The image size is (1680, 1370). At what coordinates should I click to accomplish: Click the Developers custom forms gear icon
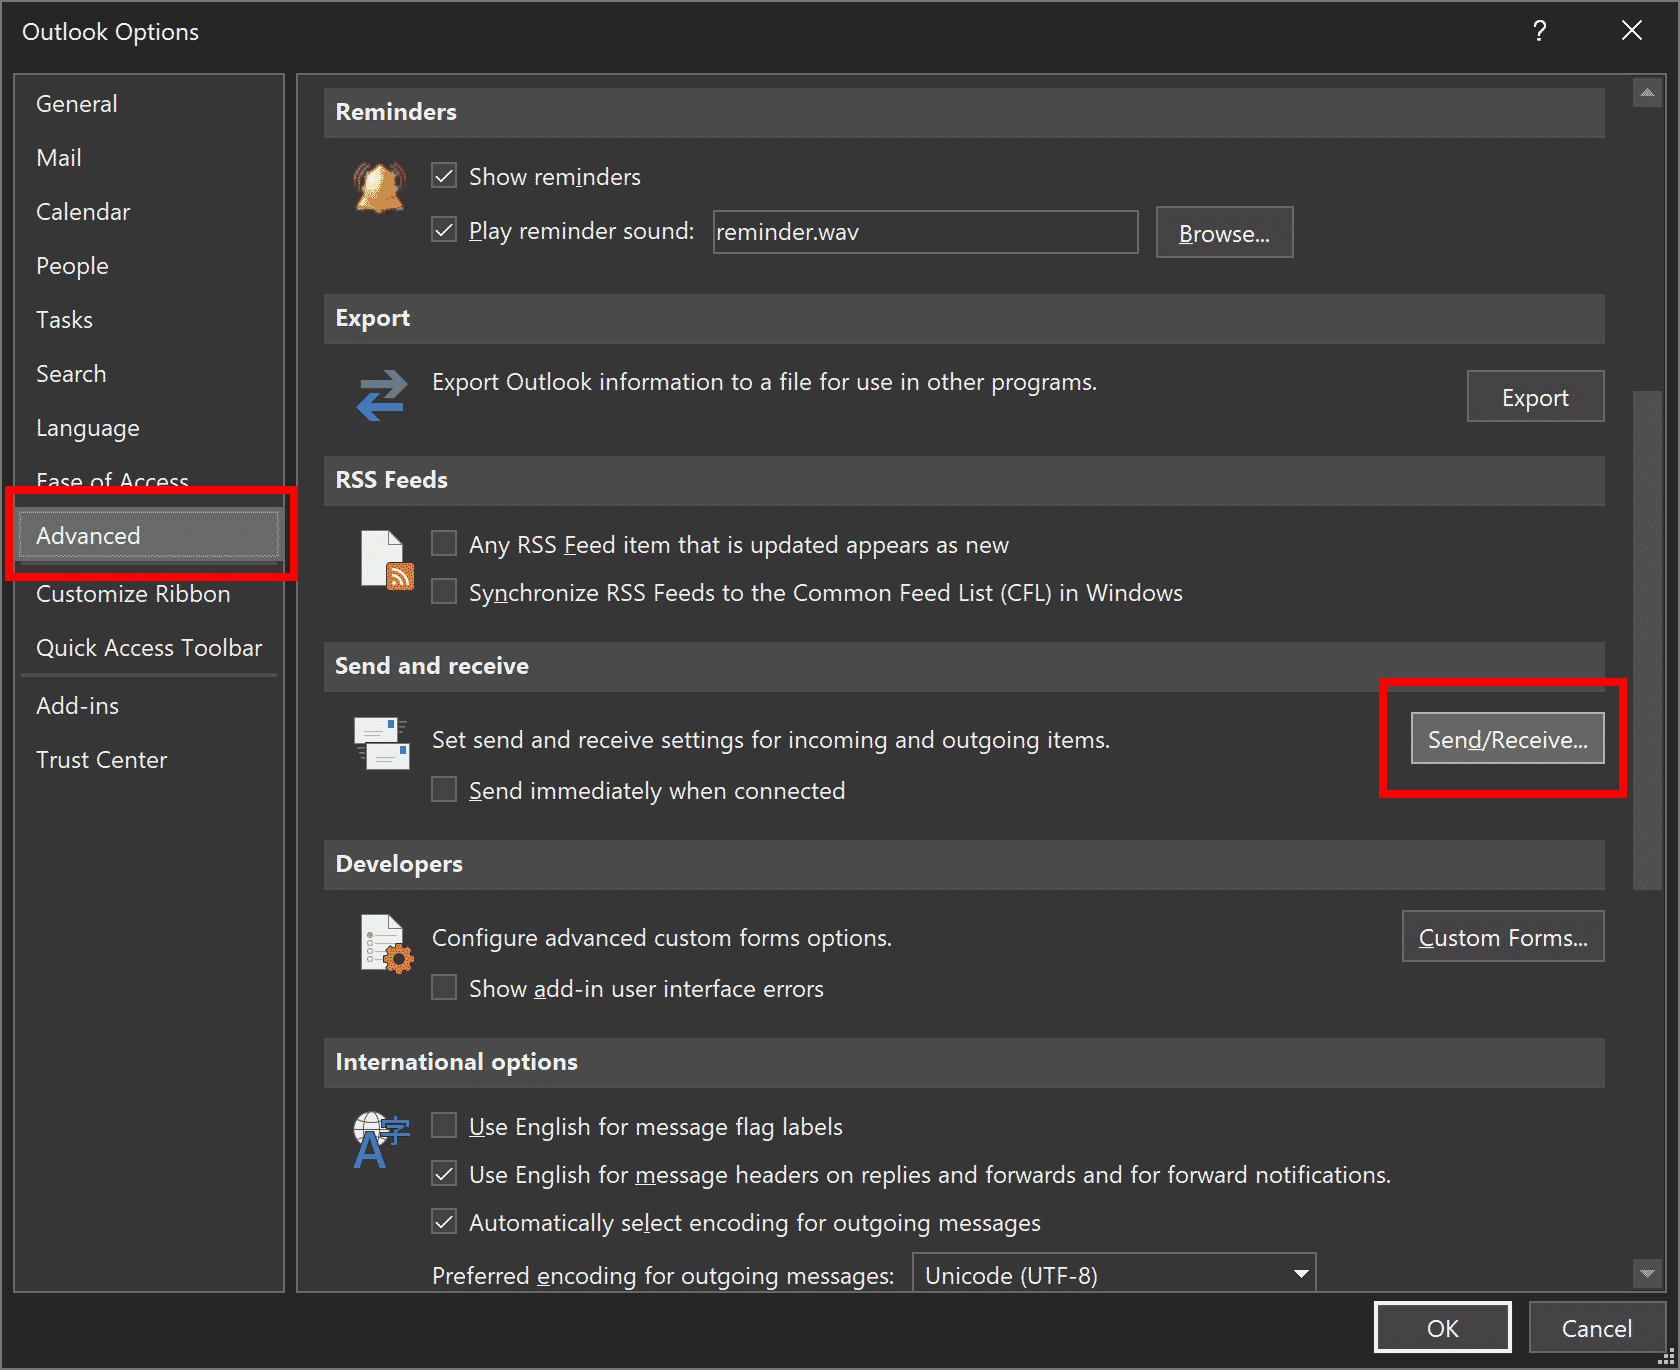tap(386, 943)
